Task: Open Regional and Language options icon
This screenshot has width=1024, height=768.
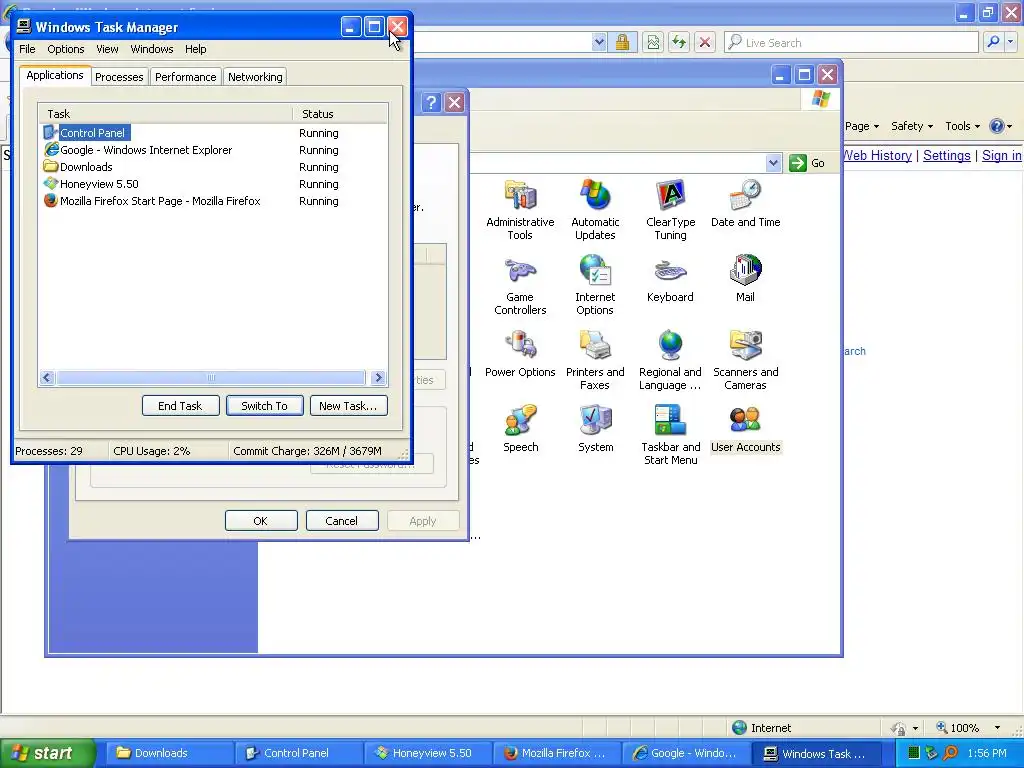Action: [x=670, y=360]
